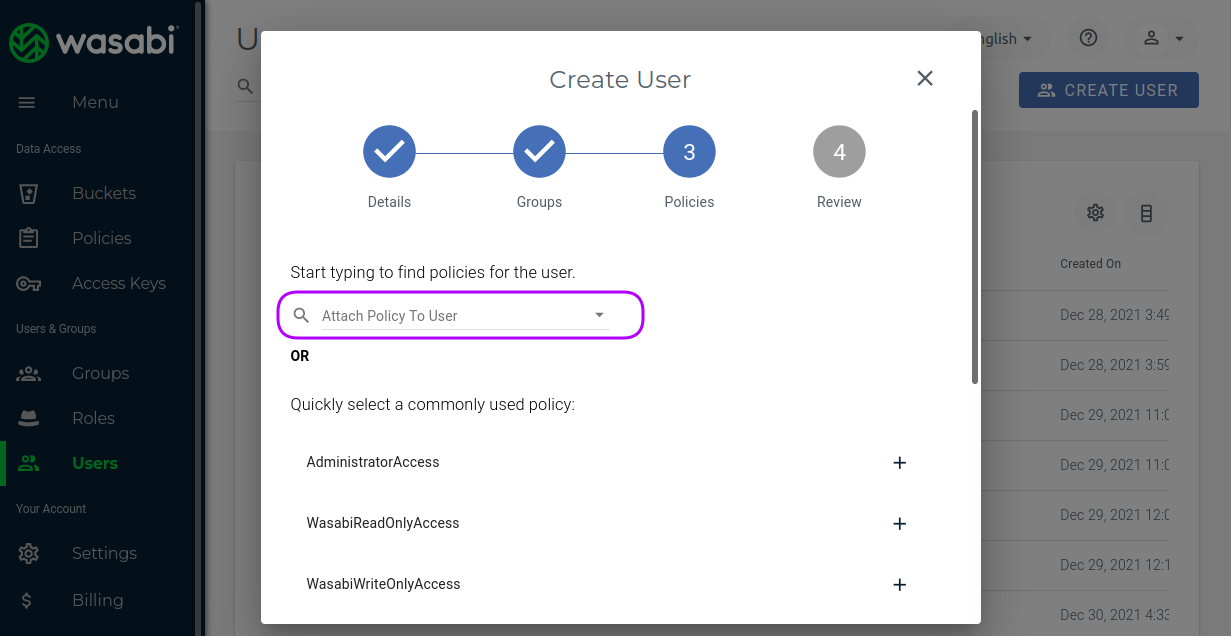
Task: Go to Groups step in wizard
Action: tap(539, 152)
